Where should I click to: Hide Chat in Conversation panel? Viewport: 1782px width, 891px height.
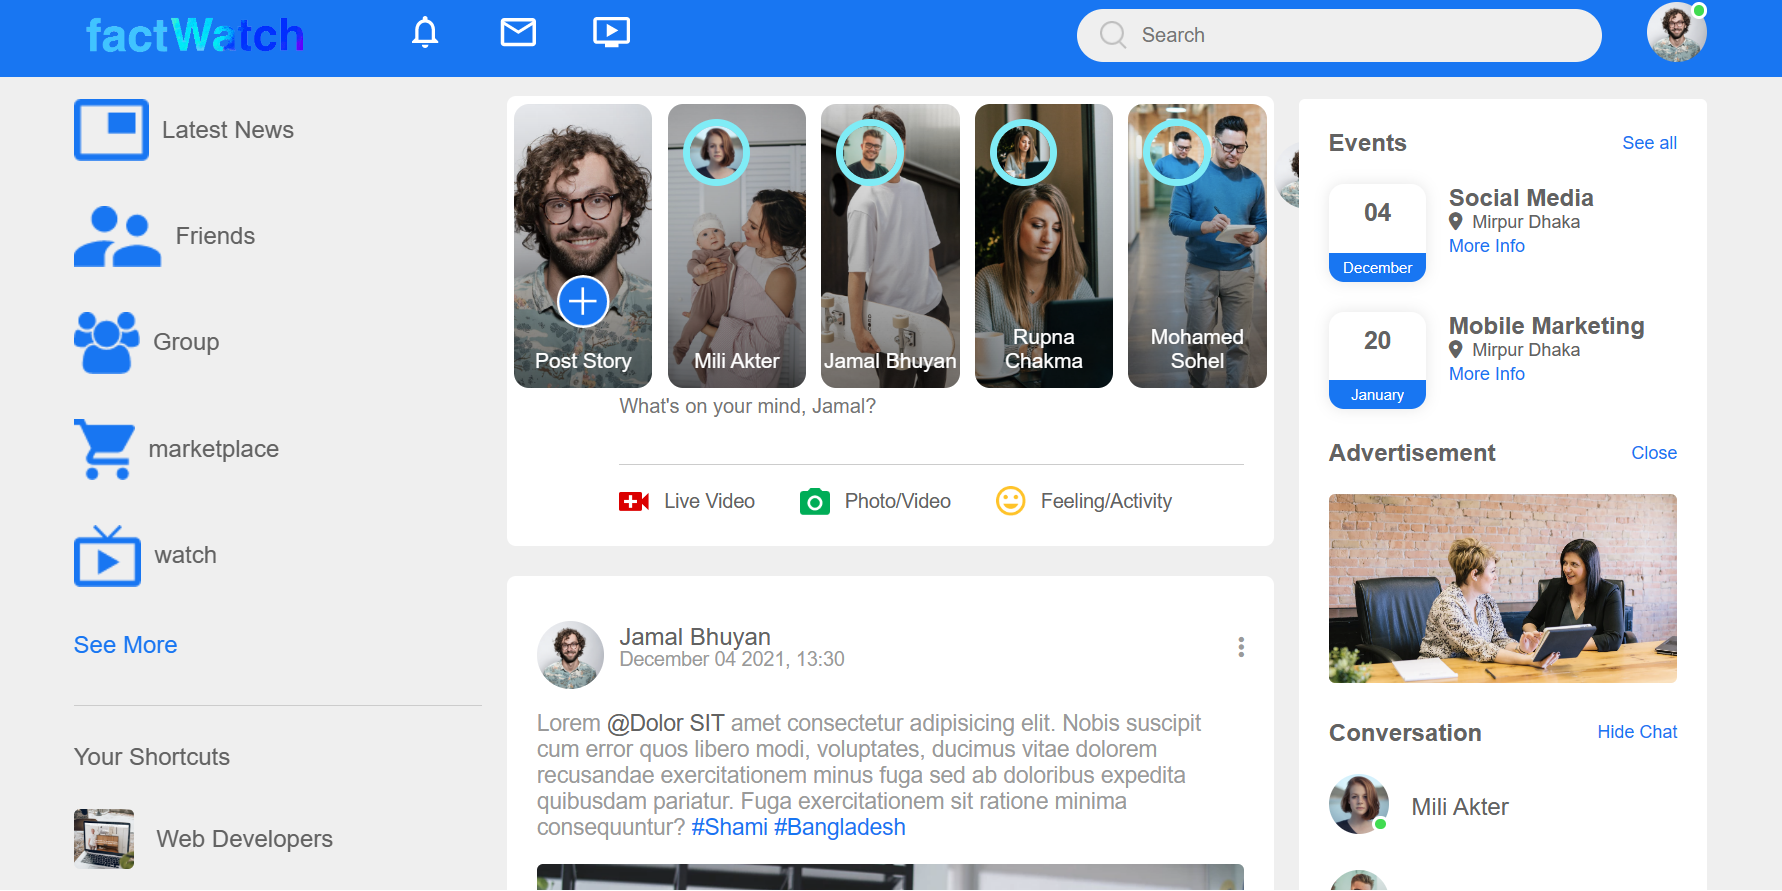(1637, 732)
